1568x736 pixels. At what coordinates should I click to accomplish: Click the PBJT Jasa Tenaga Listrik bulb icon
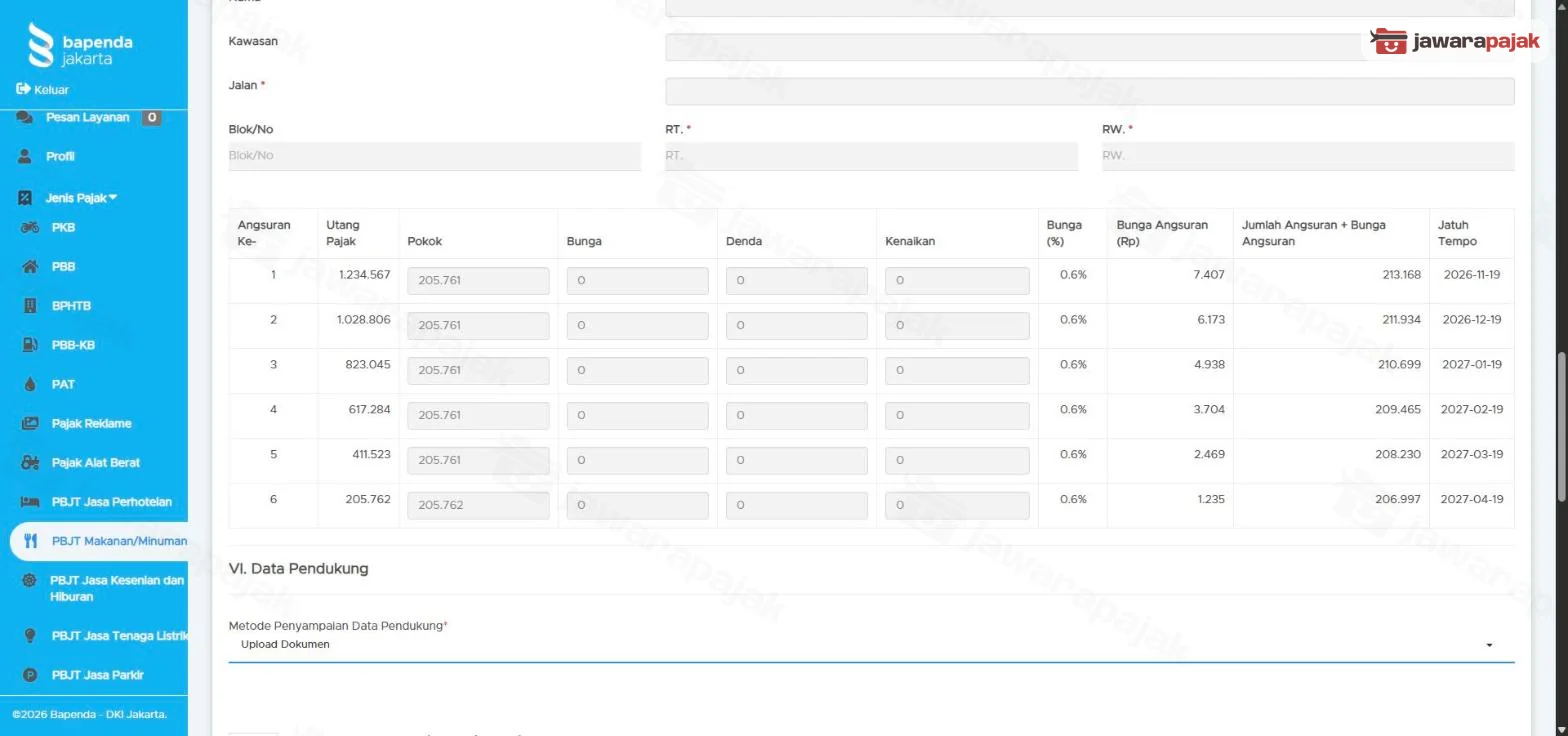pos(30,636)
